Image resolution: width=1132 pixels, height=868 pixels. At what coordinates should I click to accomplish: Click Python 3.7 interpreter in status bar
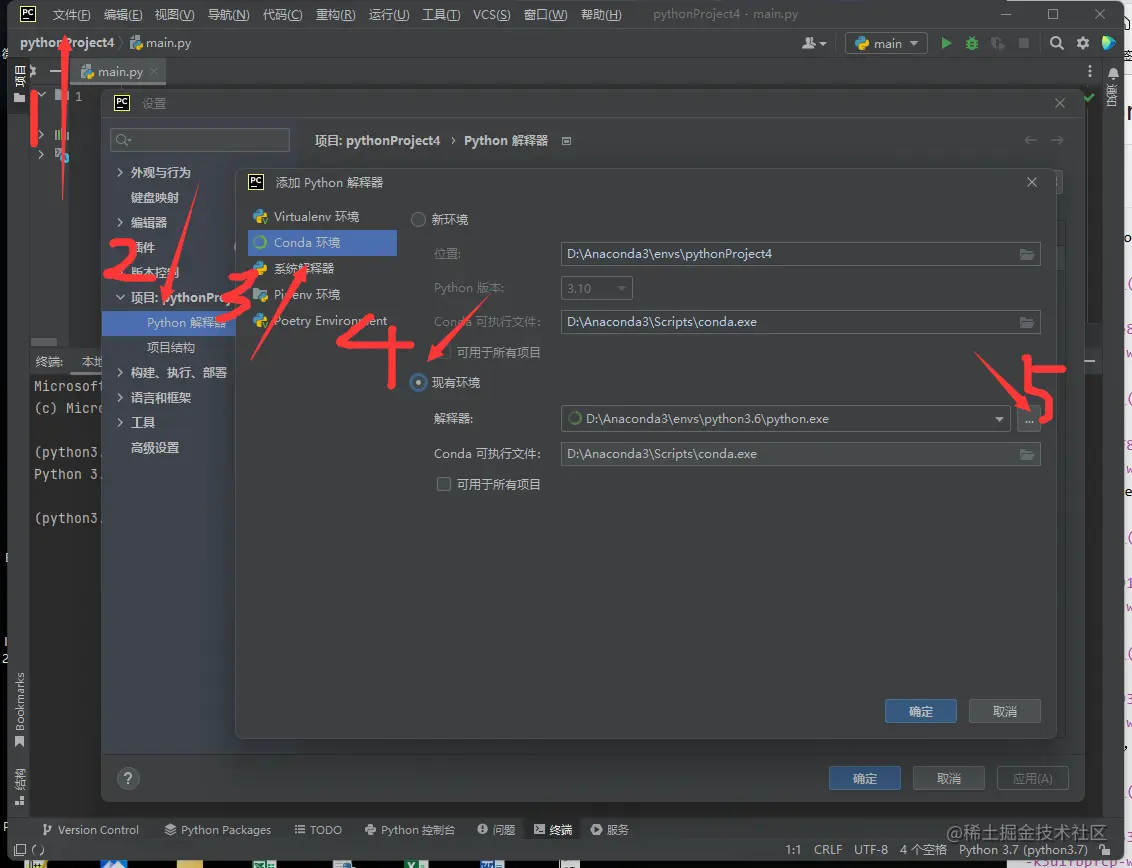[x=1023, y=850]
